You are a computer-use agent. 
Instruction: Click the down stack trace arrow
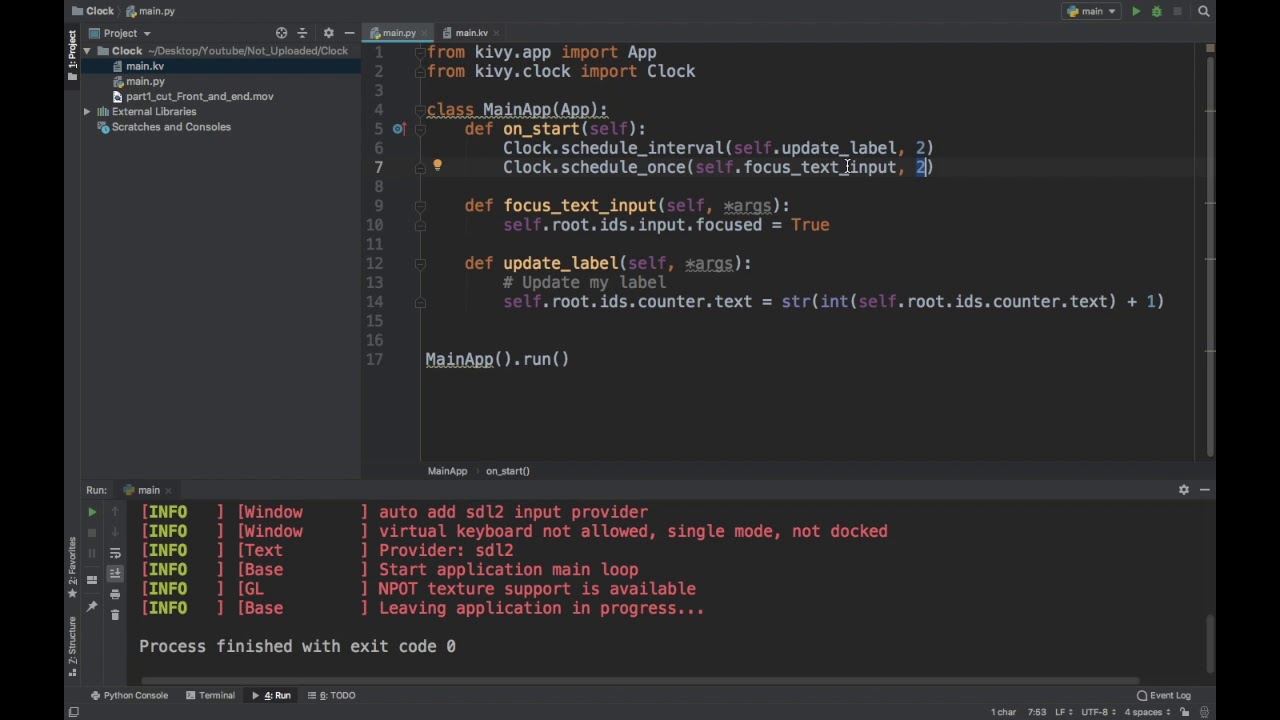(x=115, y=533)
